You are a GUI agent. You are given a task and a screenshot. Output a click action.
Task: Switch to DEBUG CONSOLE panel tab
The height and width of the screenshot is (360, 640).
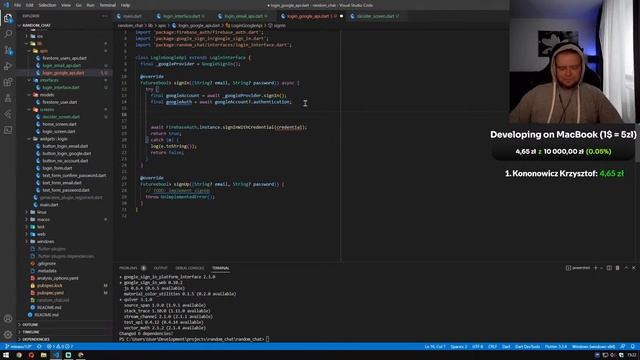point(189,268)
